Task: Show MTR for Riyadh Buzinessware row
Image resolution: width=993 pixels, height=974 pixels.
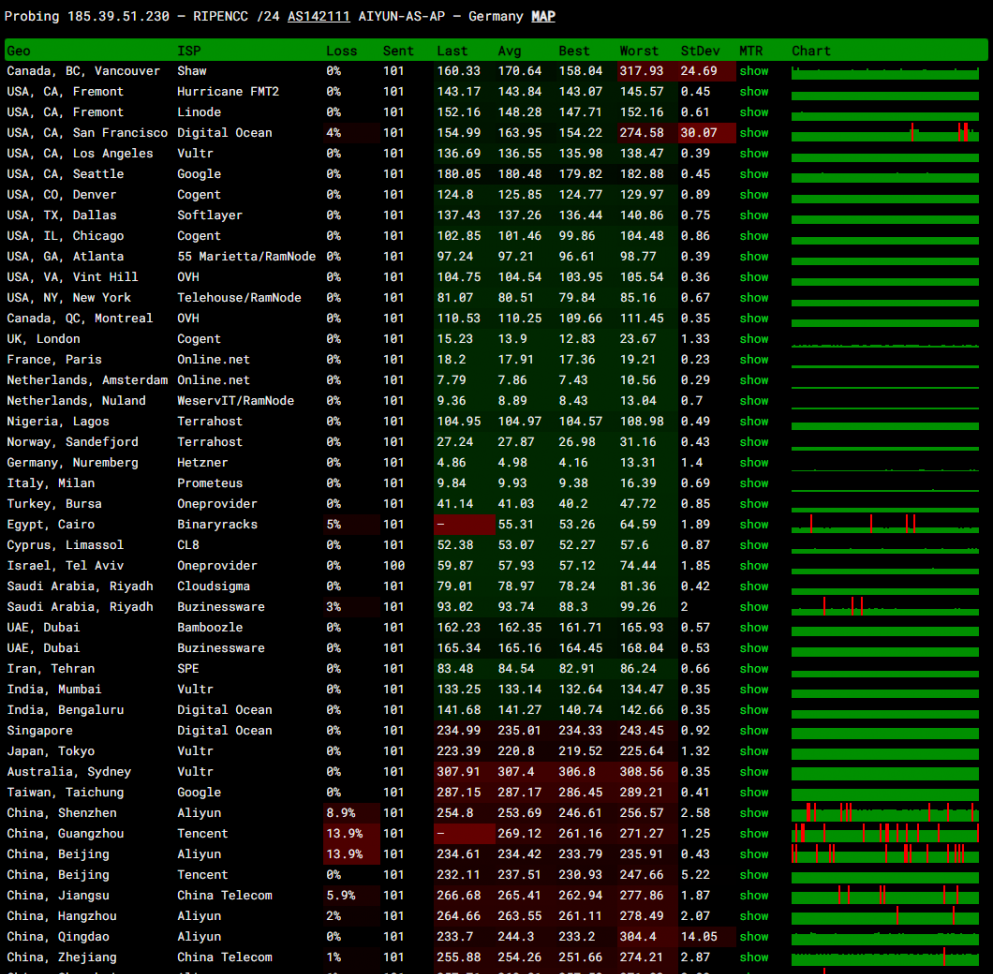Action: [x=754, y=607]
